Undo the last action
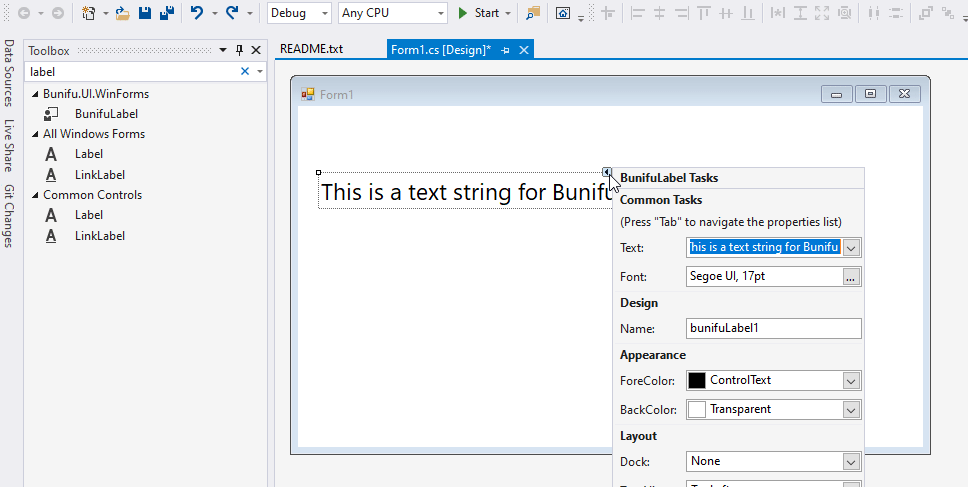 197,13
